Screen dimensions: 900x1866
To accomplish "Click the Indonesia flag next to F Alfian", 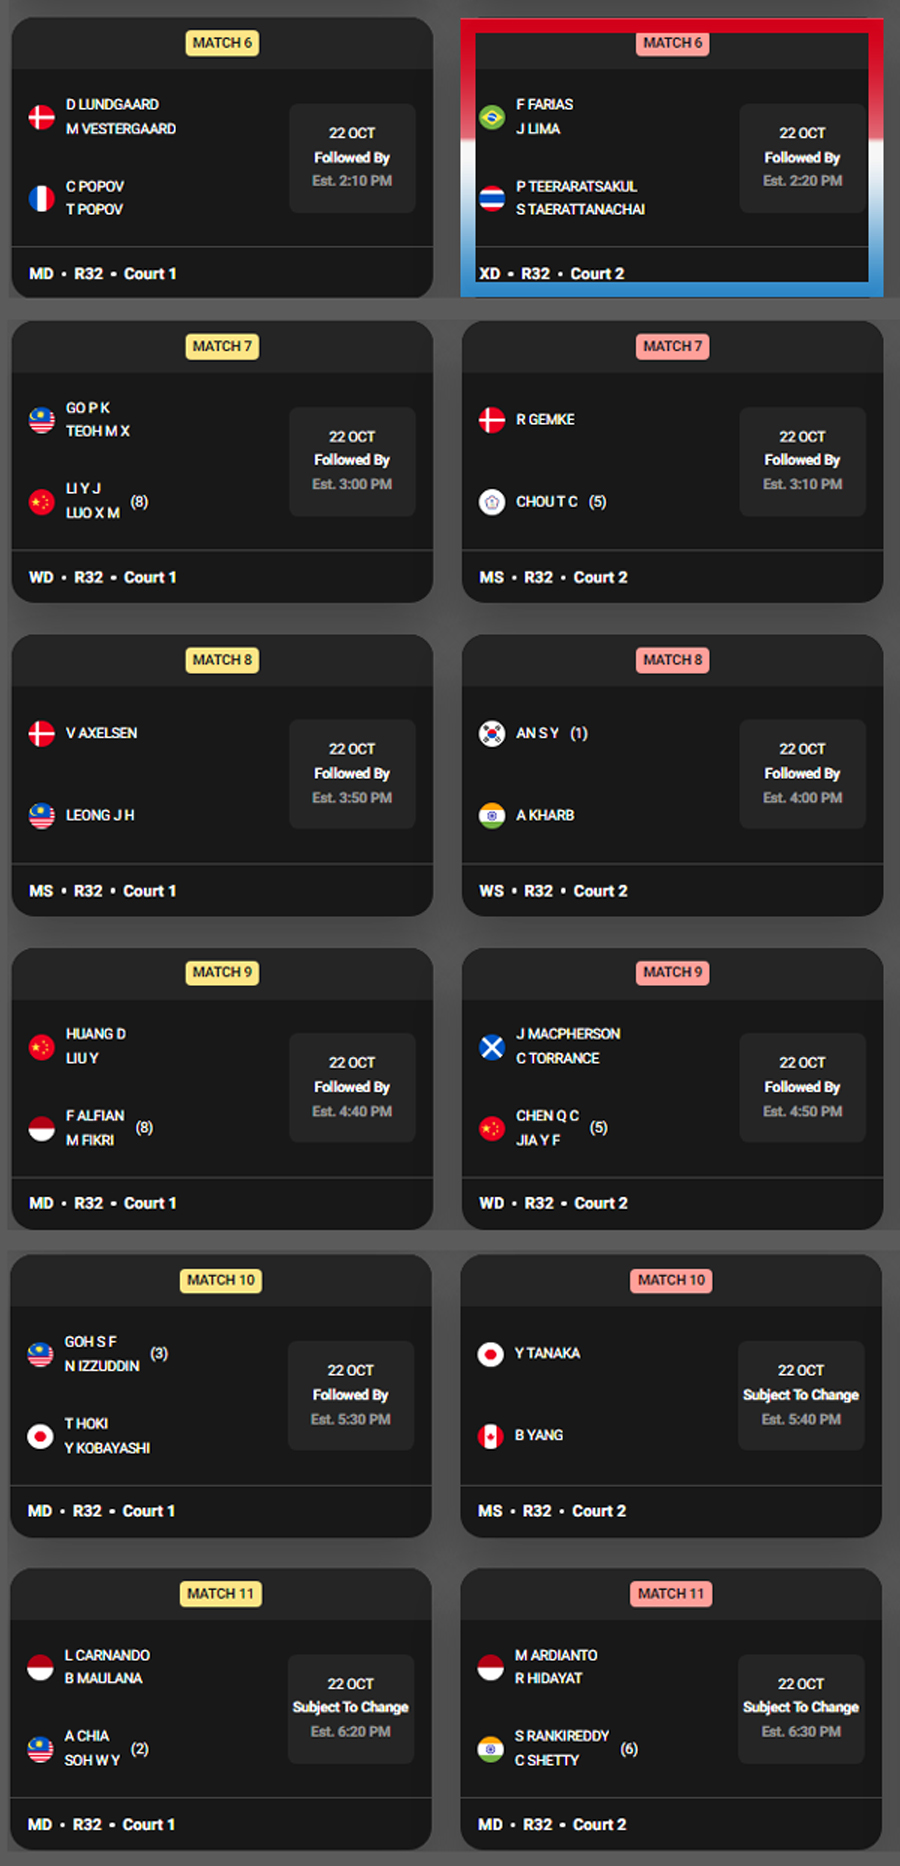I will (41, 1129).
